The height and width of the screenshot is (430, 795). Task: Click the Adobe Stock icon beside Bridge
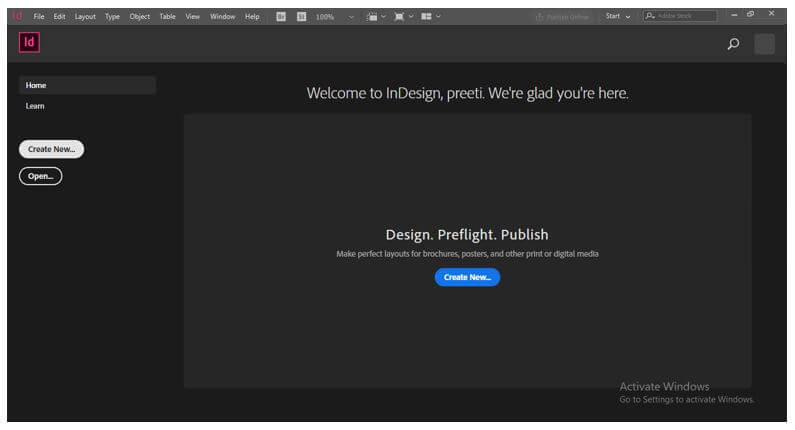(x=302, y=17)
